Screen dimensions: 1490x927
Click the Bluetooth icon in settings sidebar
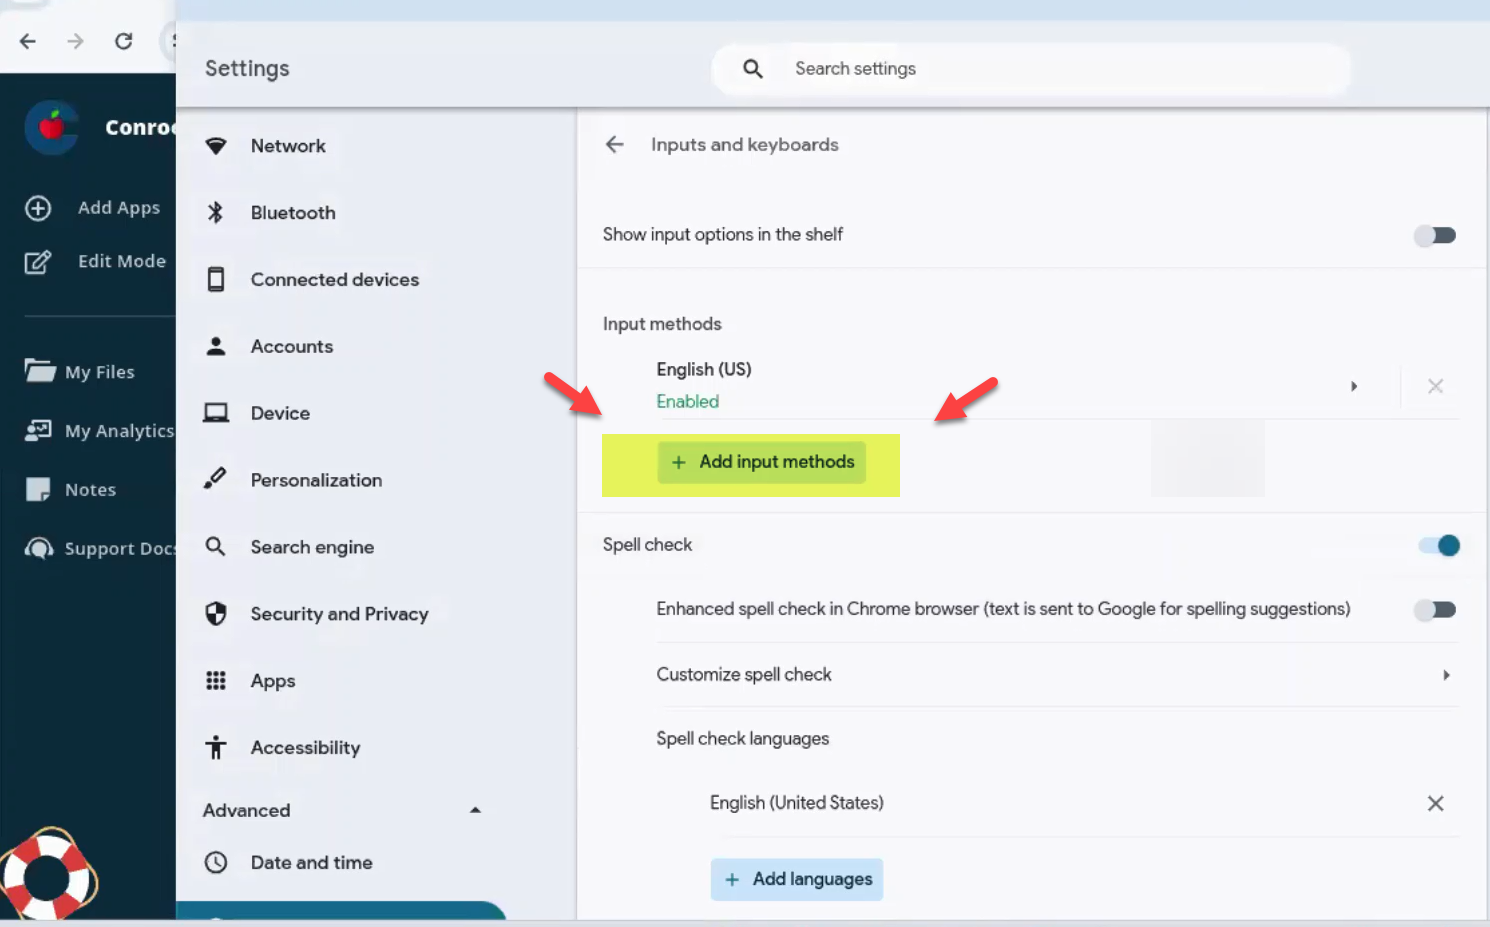coord(215,212)
